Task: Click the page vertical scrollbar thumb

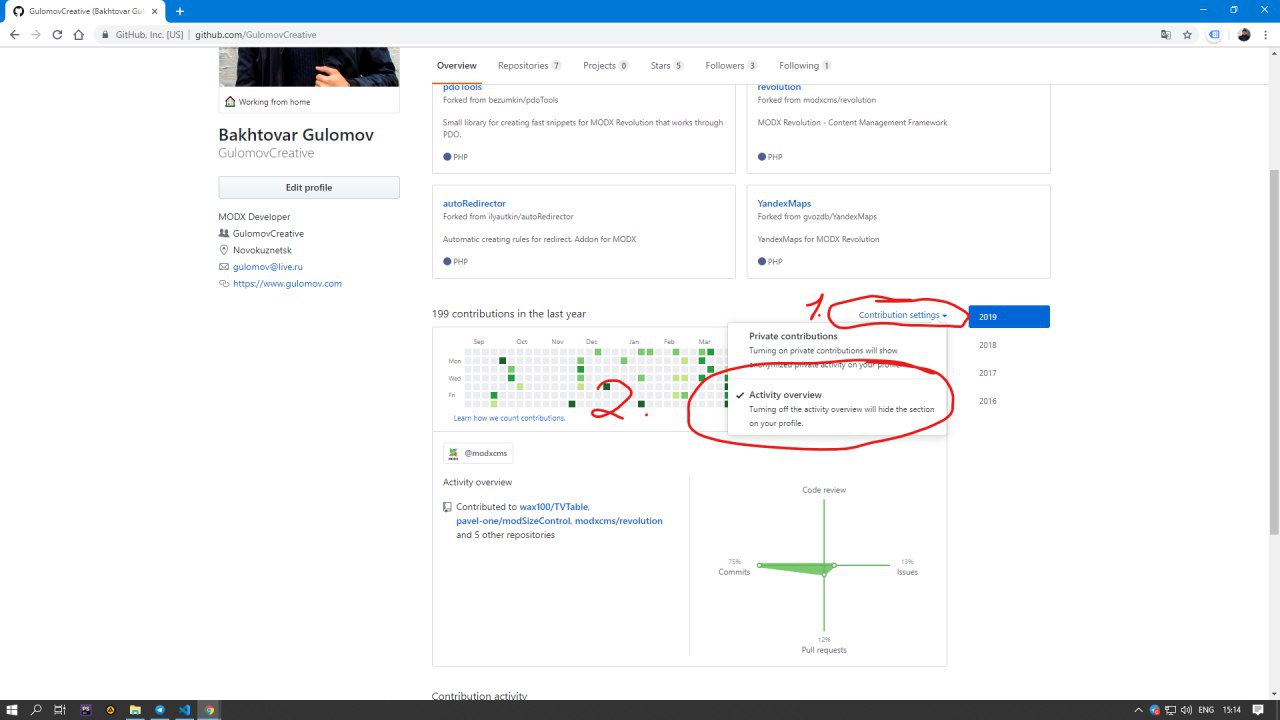Action: pos(1274,354)
